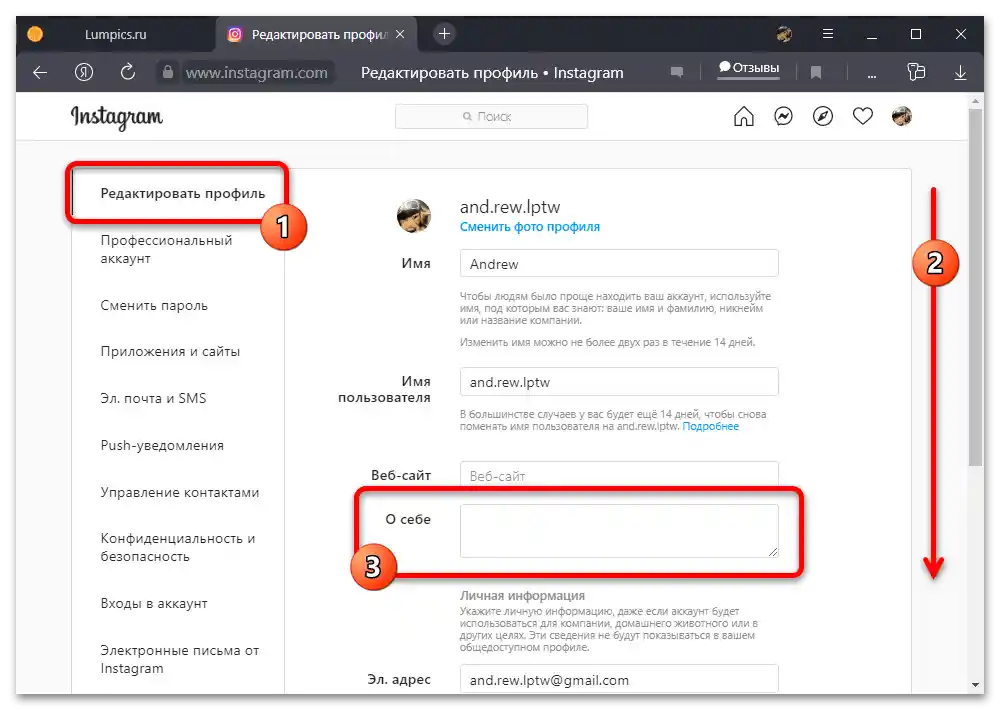Click the Instagram logo
Image resolution: width=1000 pixels, height=710 pixels.
click(117, 117)
